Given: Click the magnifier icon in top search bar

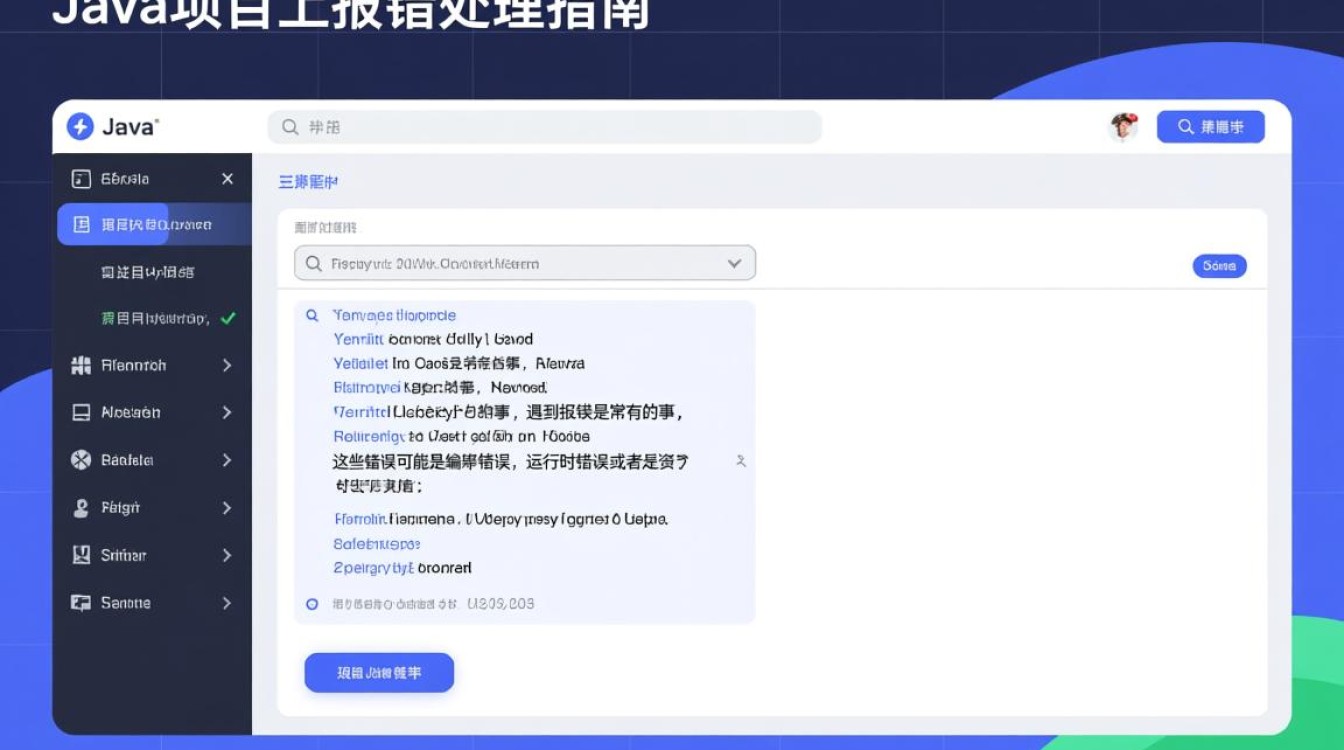Looking at the screenshot, I should 290,127.
